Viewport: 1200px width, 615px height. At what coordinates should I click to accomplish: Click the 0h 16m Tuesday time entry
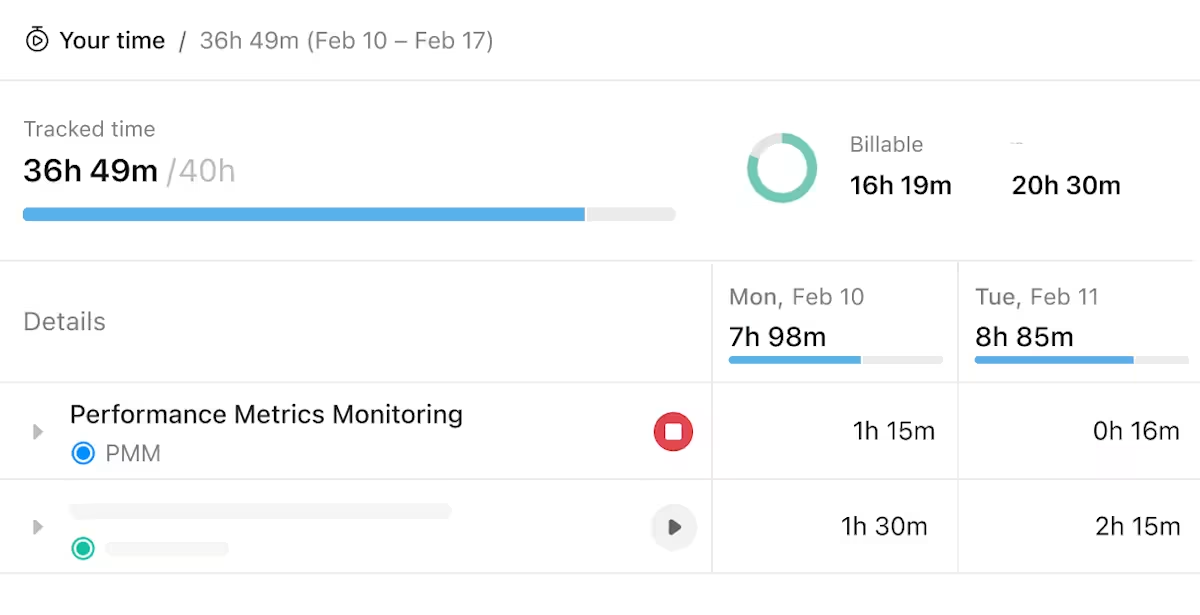[1136, 431]
